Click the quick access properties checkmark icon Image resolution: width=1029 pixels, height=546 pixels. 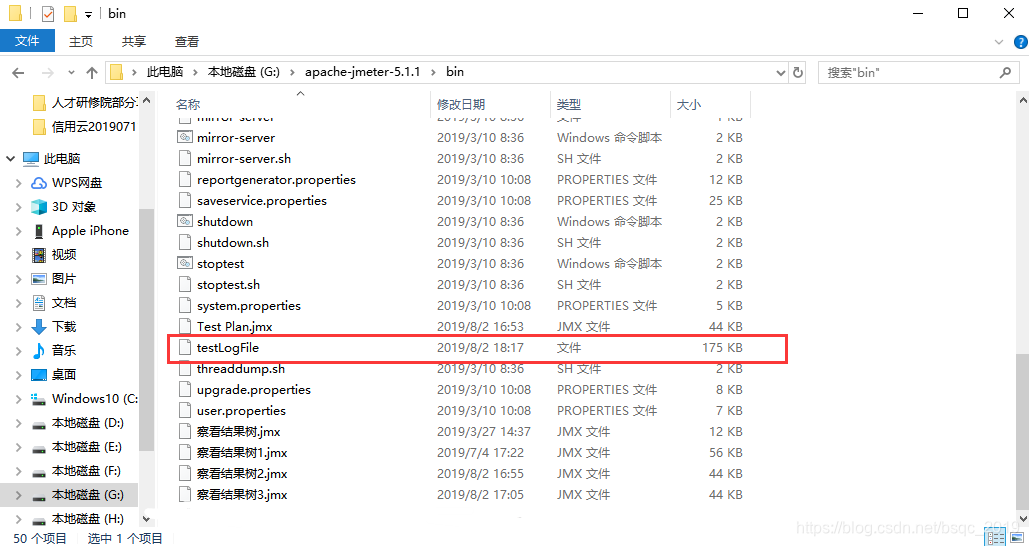48,13
